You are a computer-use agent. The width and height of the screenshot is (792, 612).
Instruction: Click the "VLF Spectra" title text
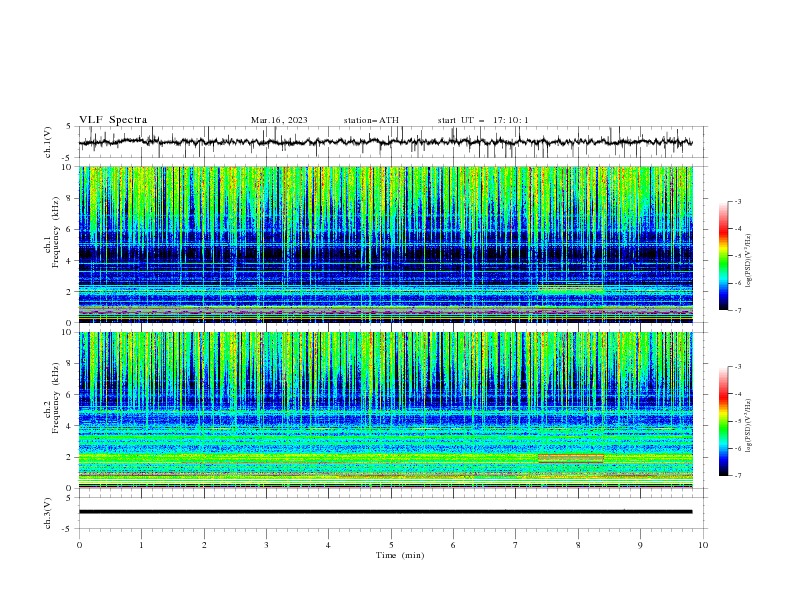coord(113,120)
